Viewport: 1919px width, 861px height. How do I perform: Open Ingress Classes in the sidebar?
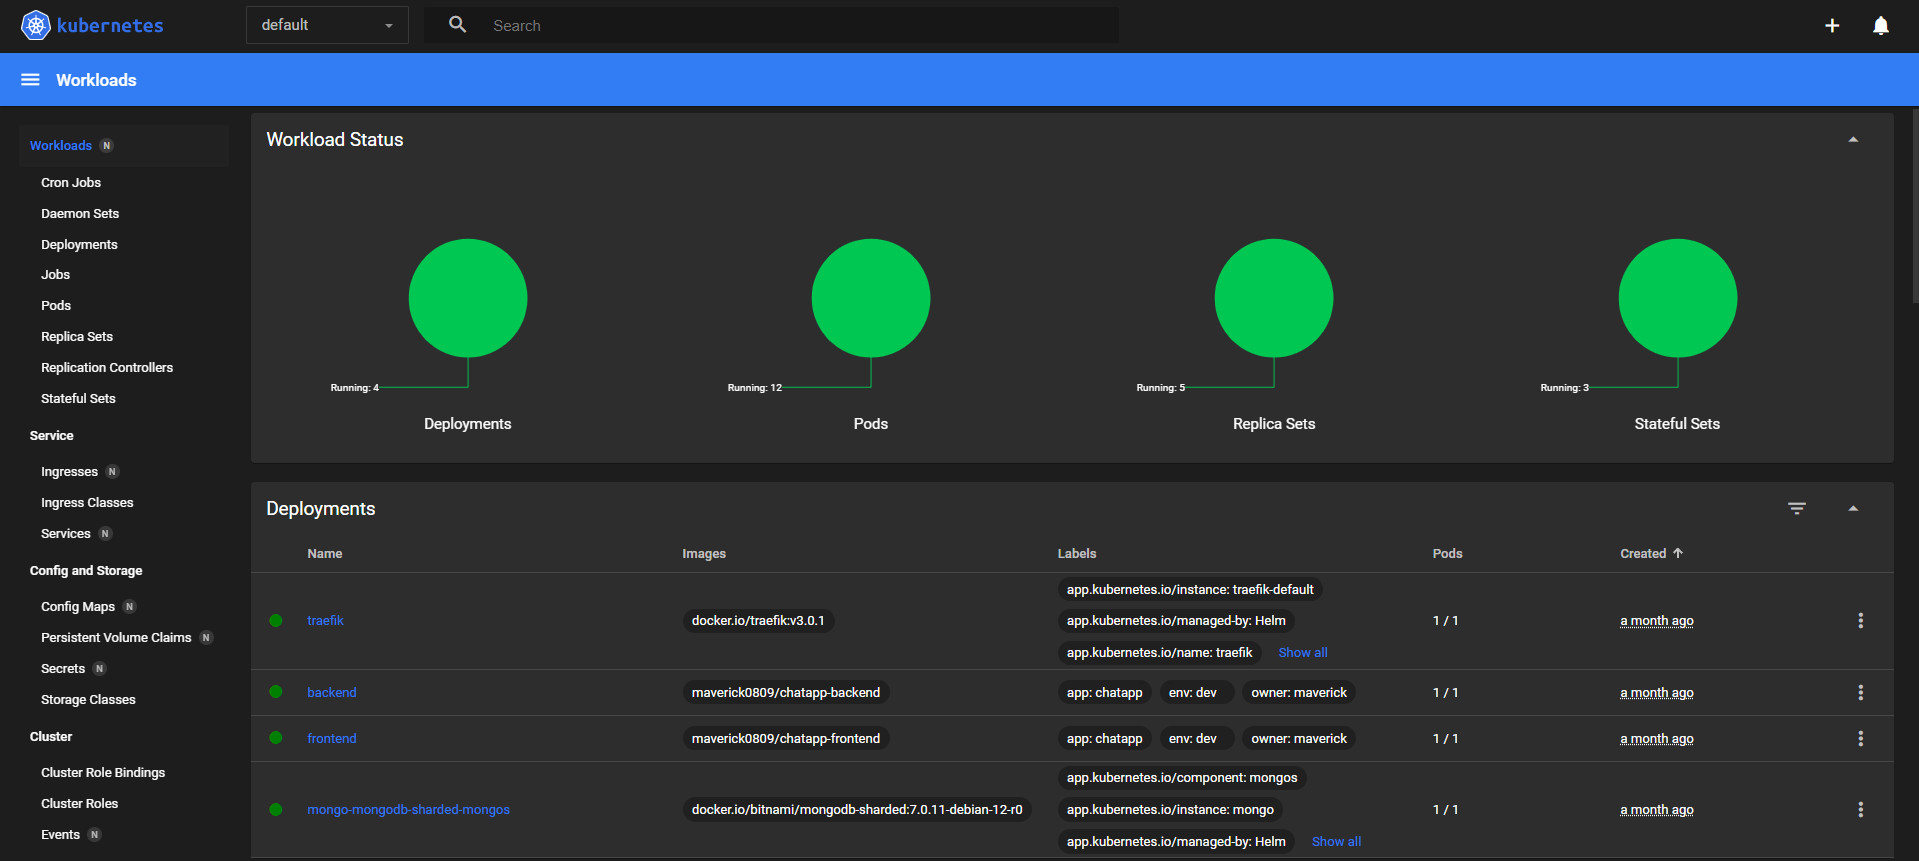point(87,503)
